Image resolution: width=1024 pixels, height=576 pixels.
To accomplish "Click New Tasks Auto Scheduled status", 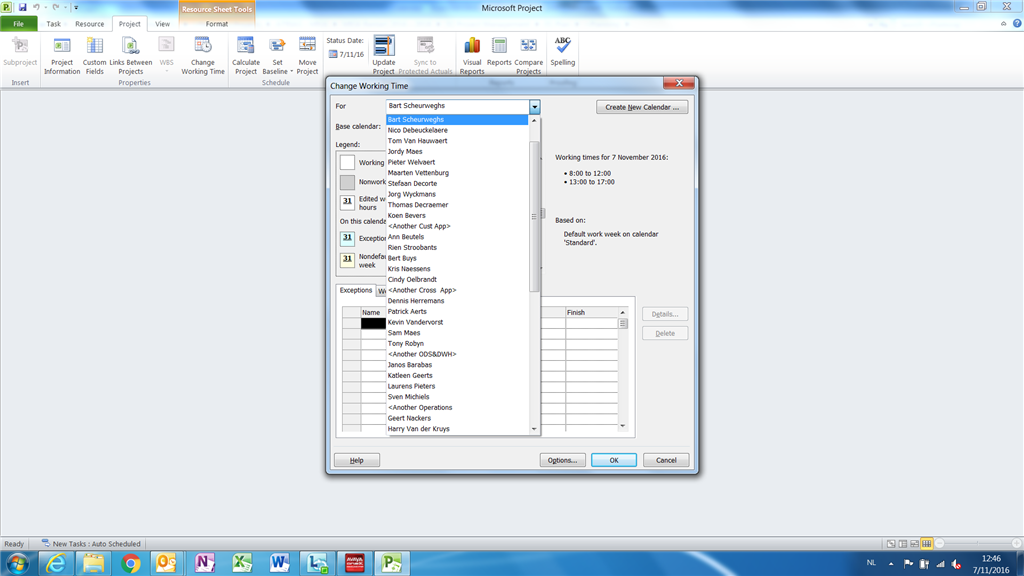I will [x=91, y=543].
